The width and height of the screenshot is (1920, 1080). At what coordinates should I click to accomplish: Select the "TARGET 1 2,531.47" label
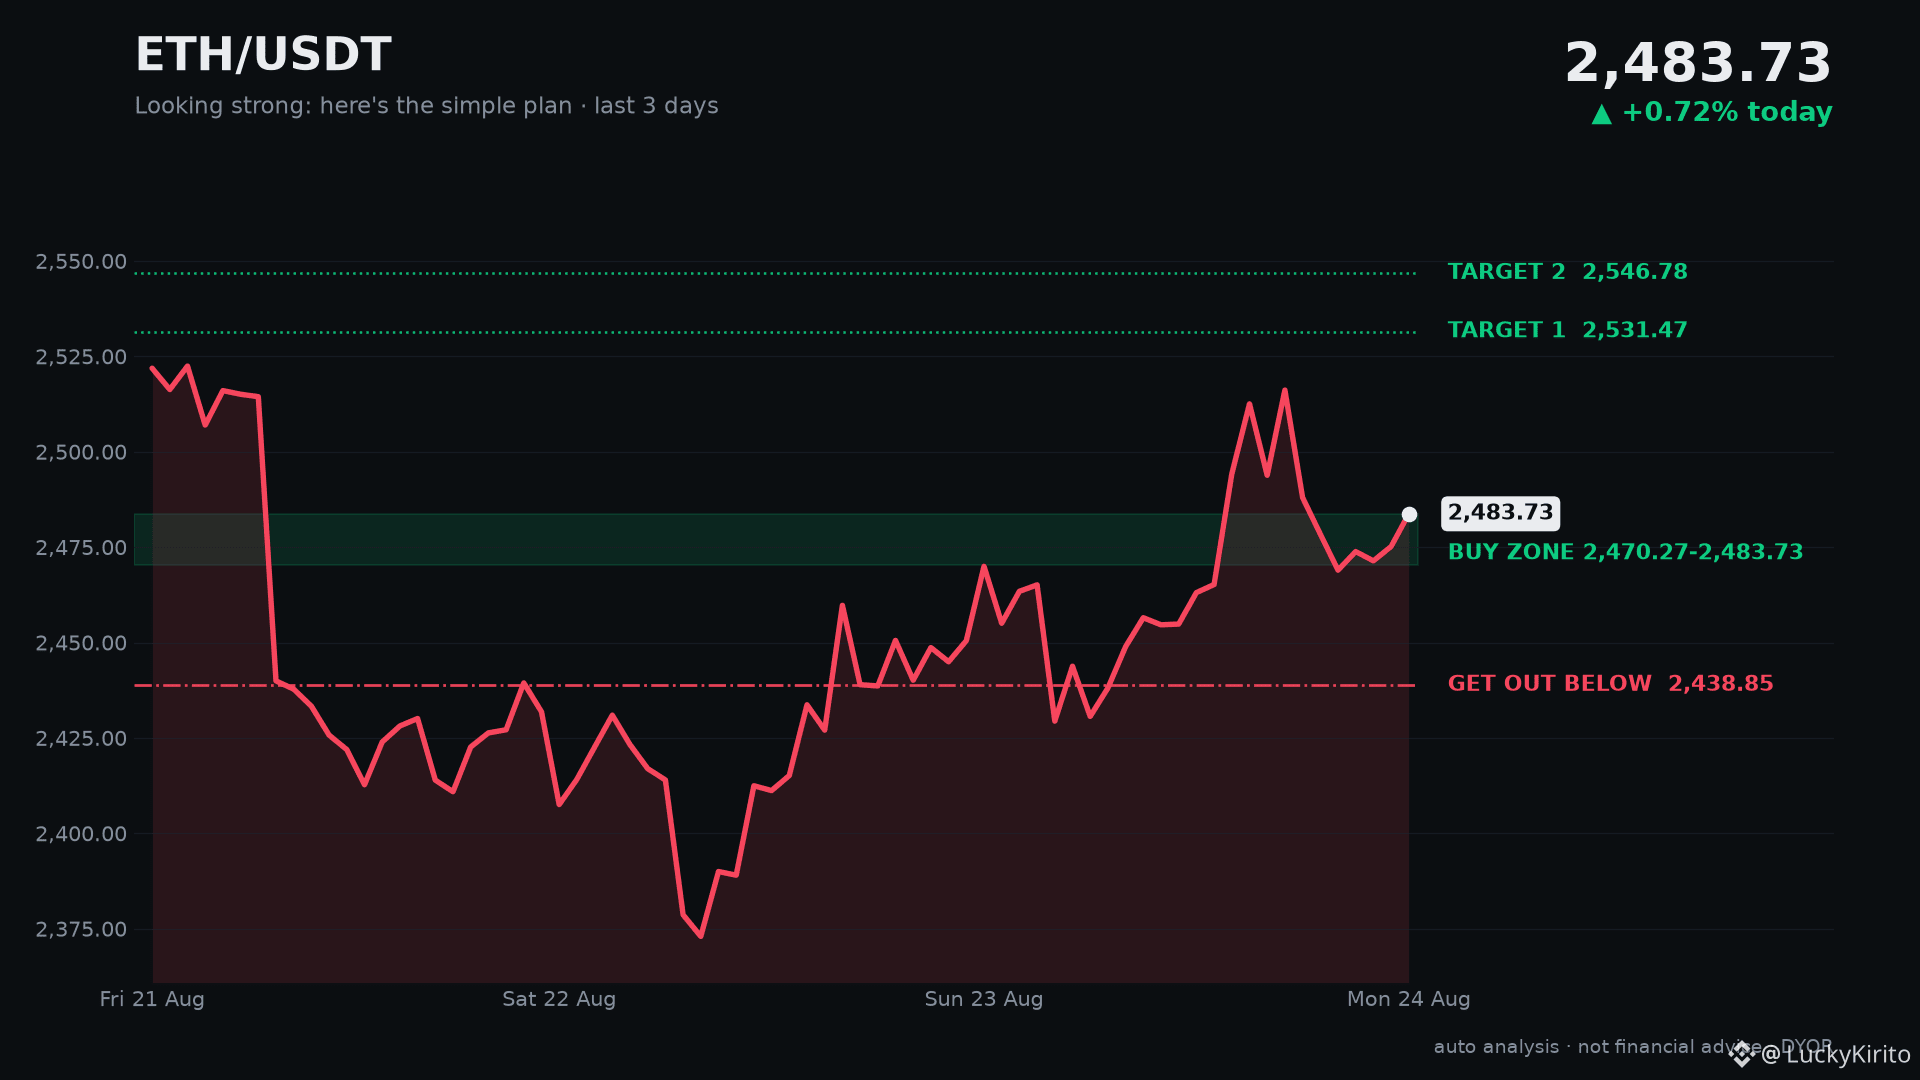click(1567, 330)
